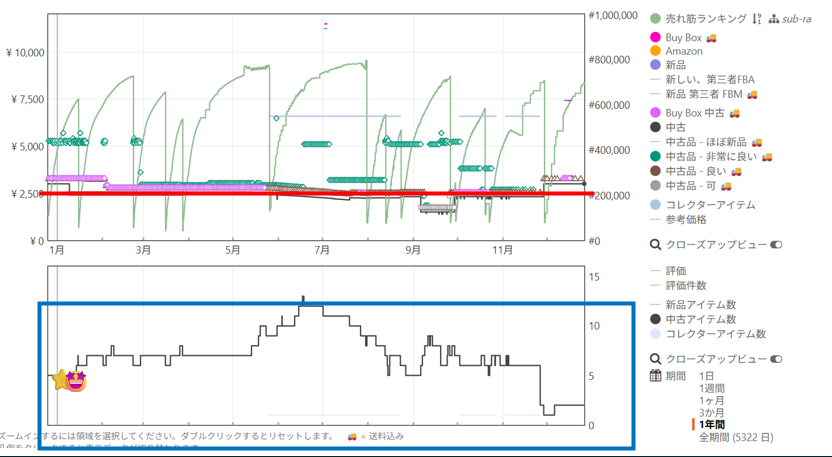Select the 1日 time range
The height and width of the screenshot is (457, 832).
click(706, 376)
